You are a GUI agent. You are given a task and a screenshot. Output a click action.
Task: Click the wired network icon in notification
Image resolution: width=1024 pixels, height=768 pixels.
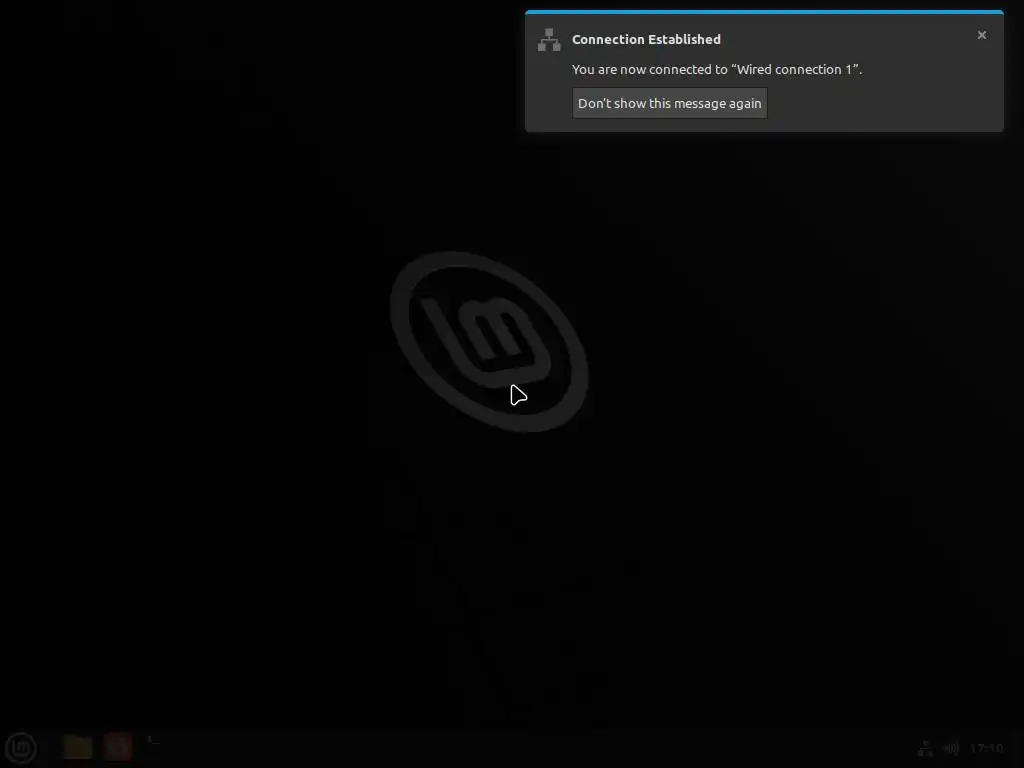(x=549, y=40)
